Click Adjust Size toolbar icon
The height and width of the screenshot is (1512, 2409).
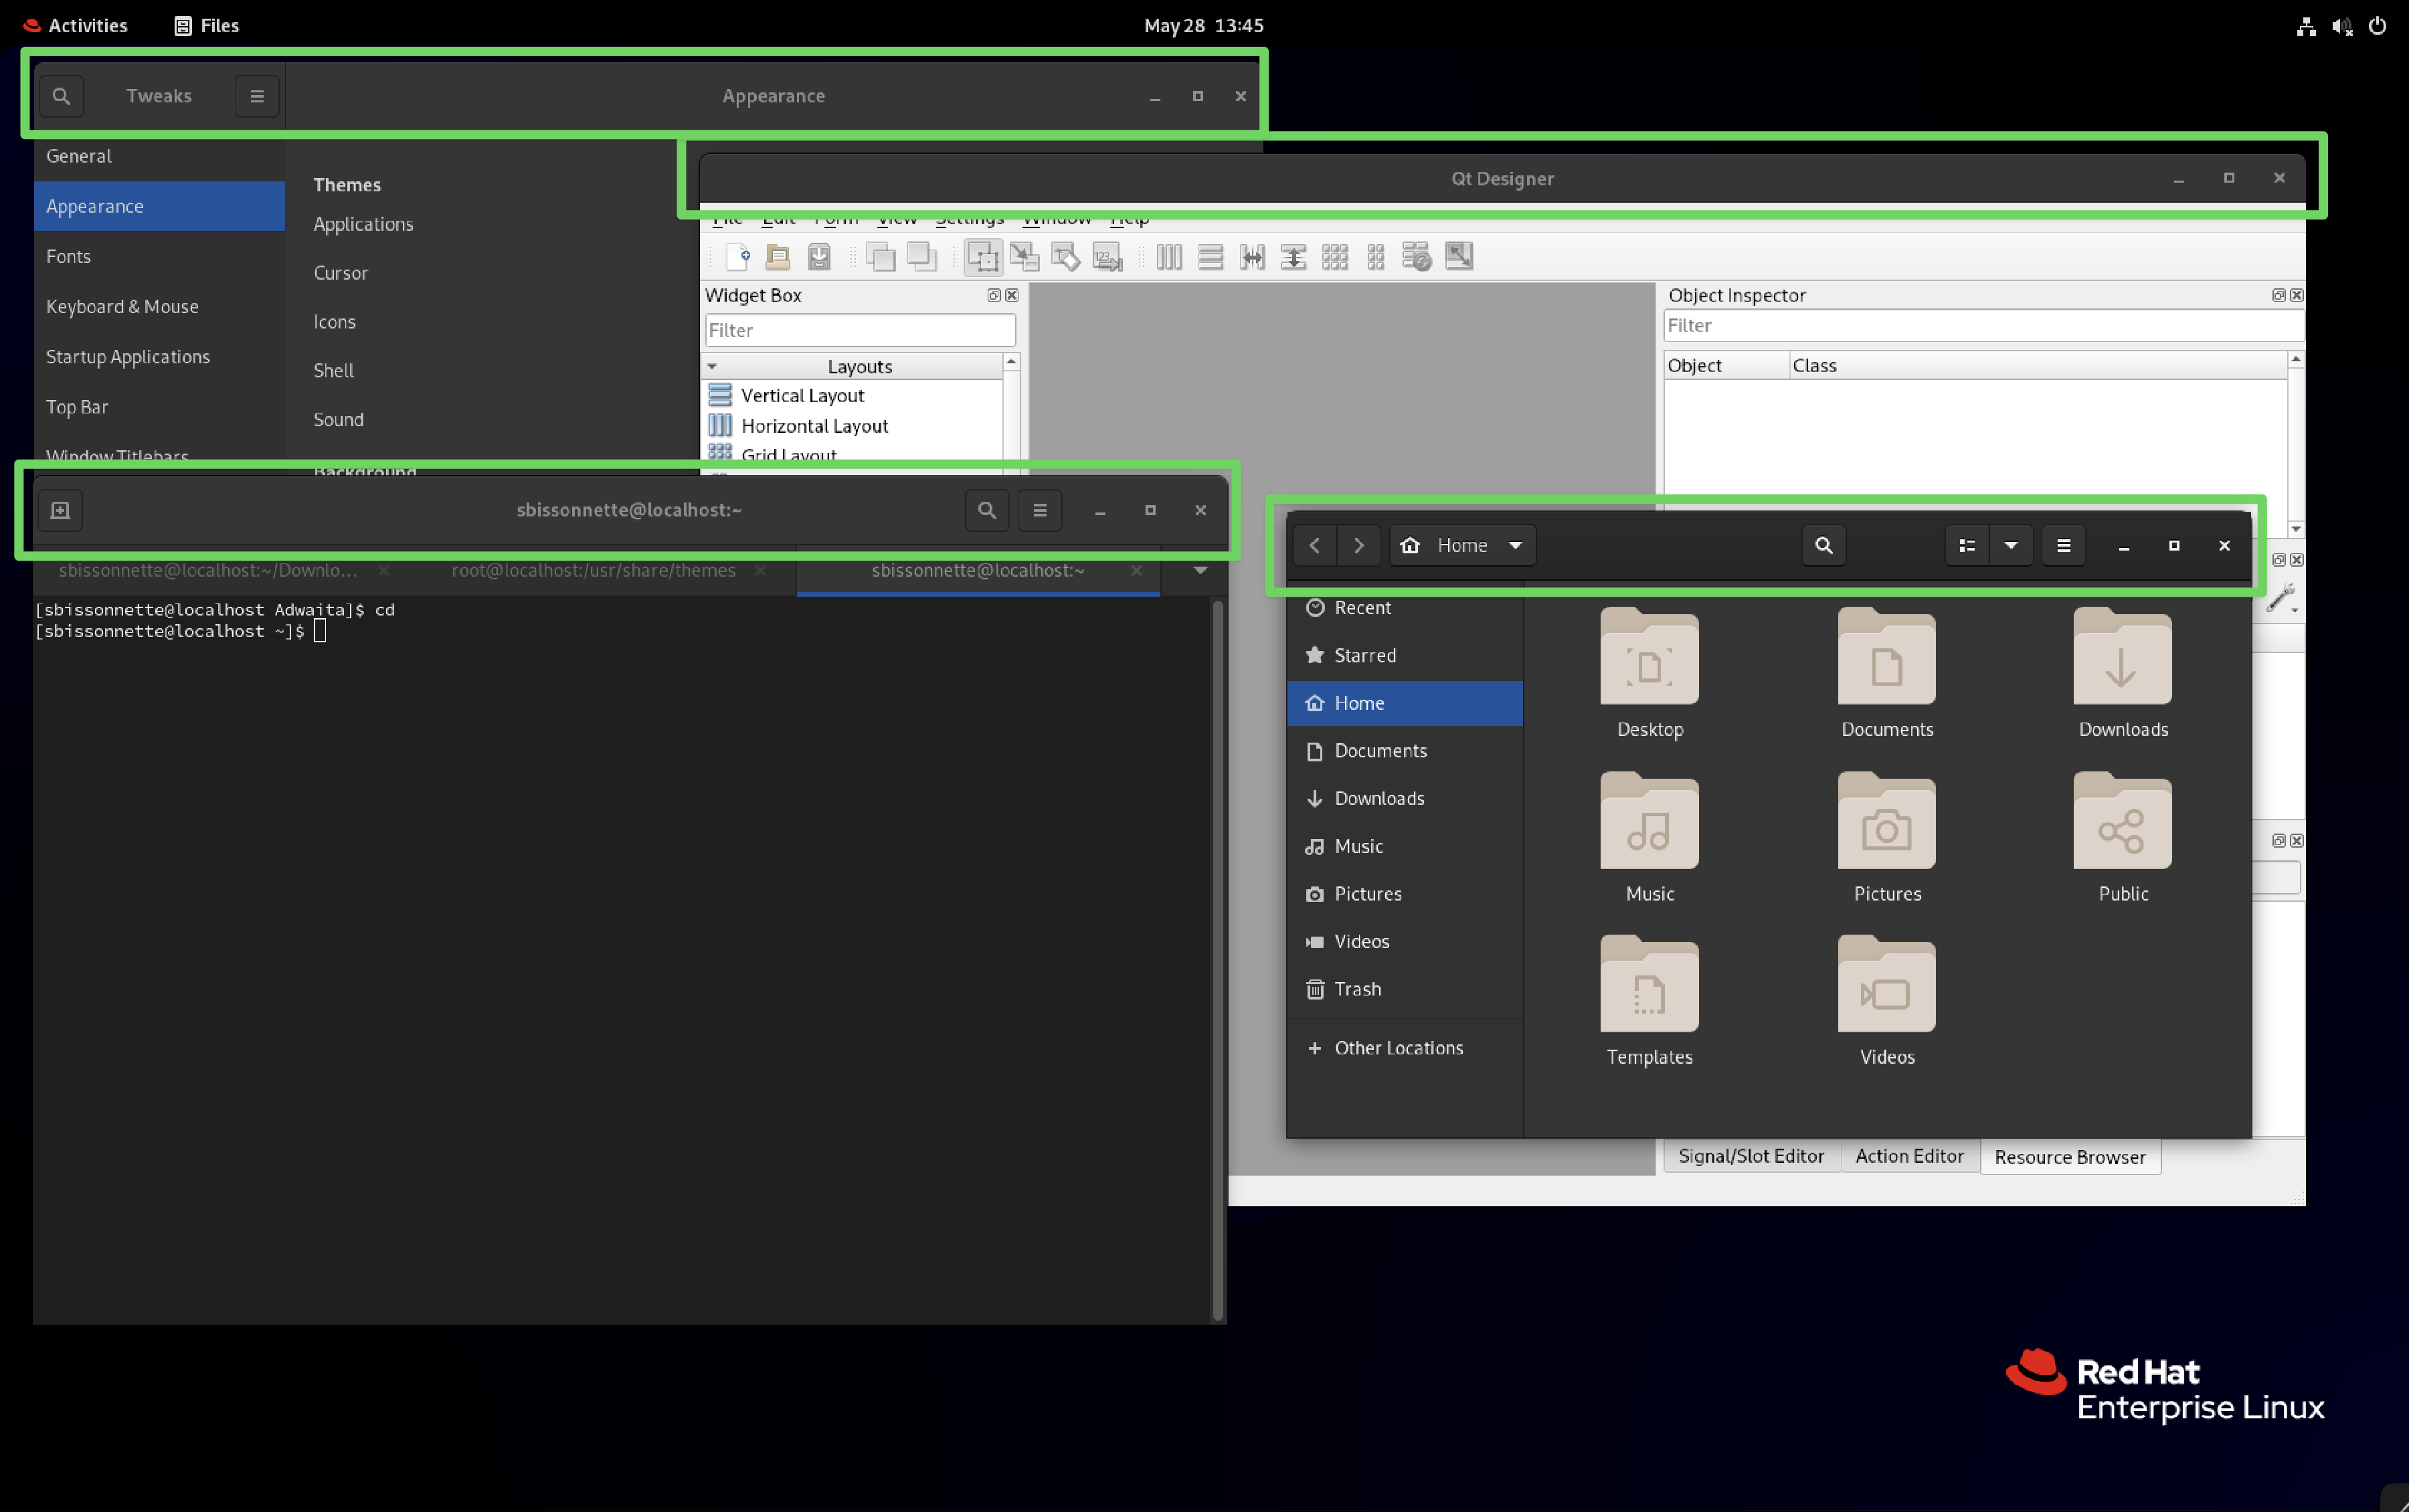pos(1459,257)
